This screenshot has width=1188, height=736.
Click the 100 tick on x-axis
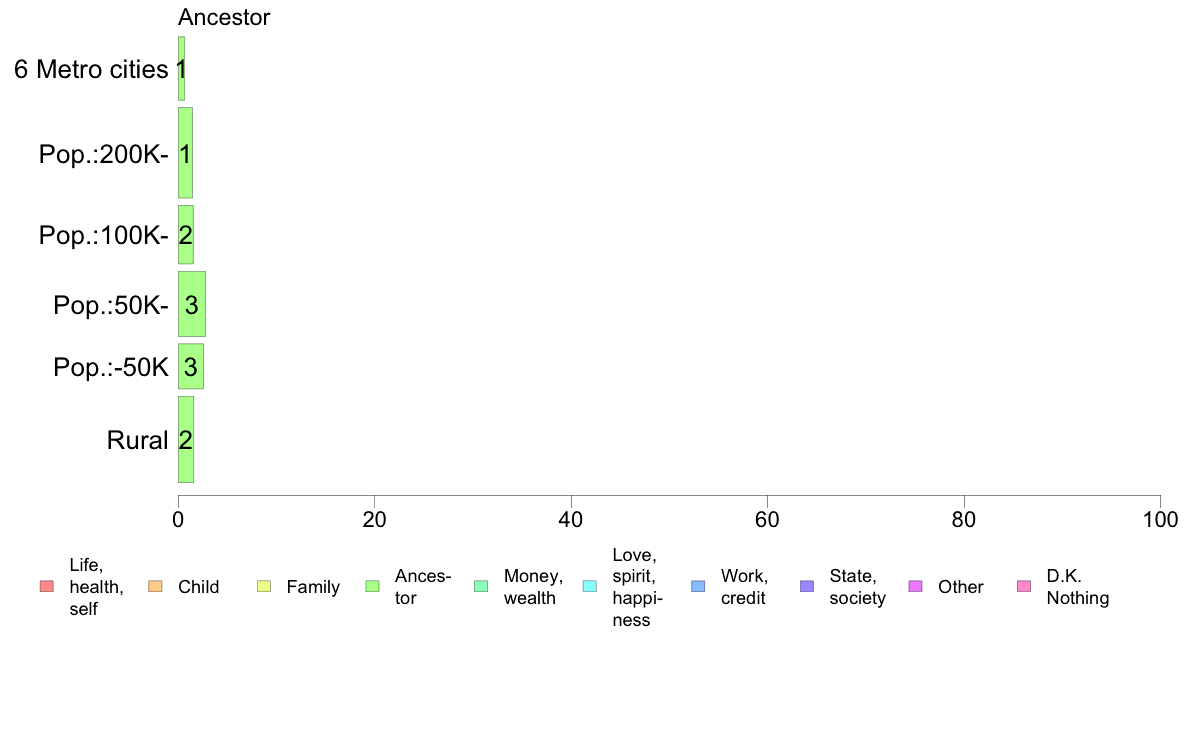(1160, 519)
